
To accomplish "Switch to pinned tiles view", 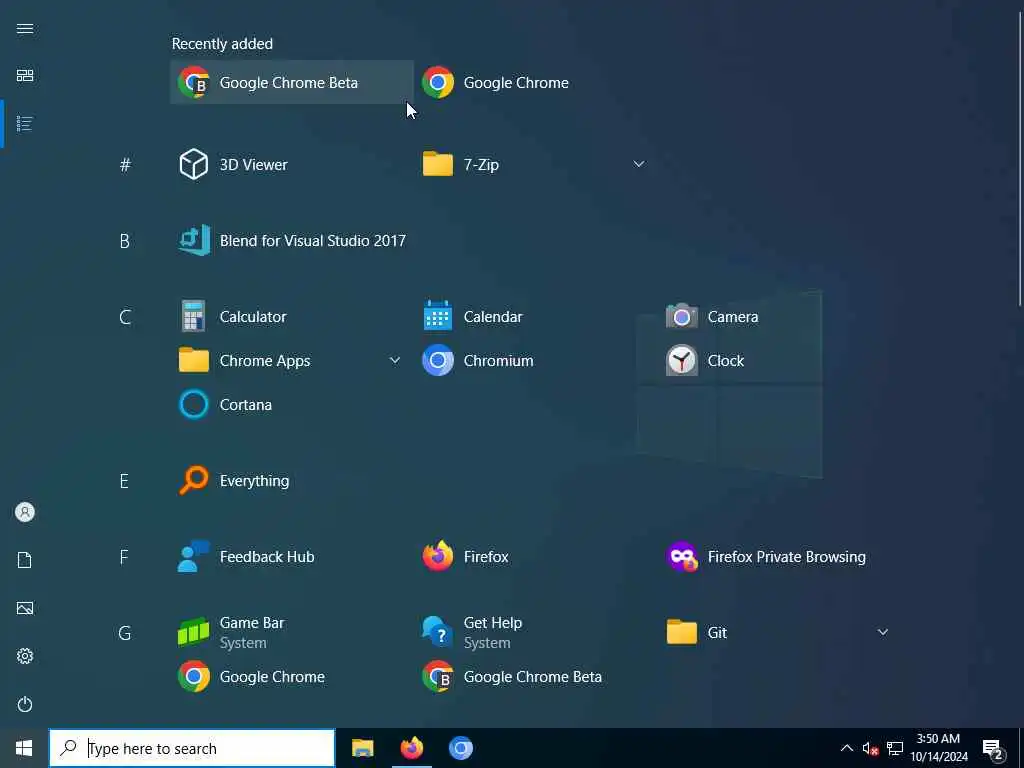I will pyautogui.click(x=25, y=76).
